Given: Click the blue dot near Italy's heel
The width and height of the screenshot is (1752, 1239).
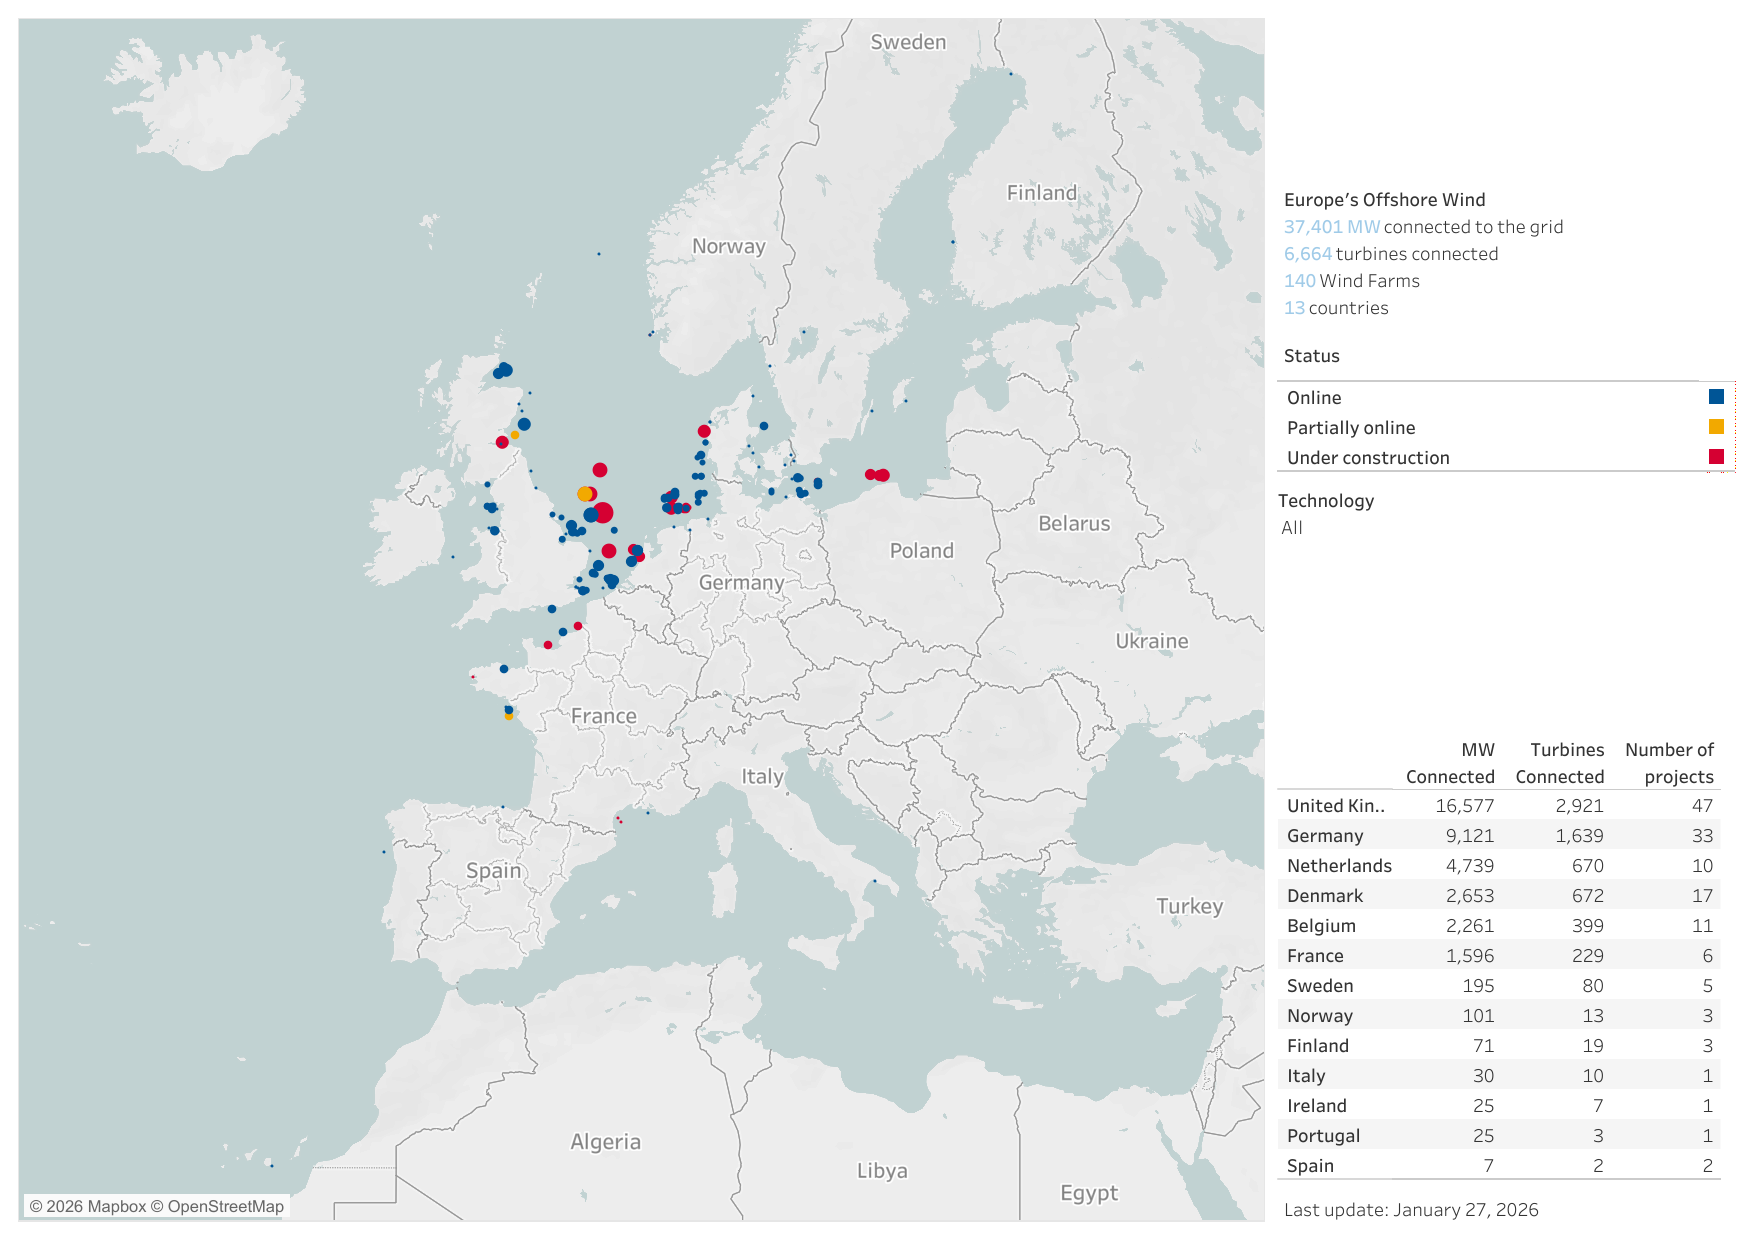Looking at the screenshot, I should 874,881.
